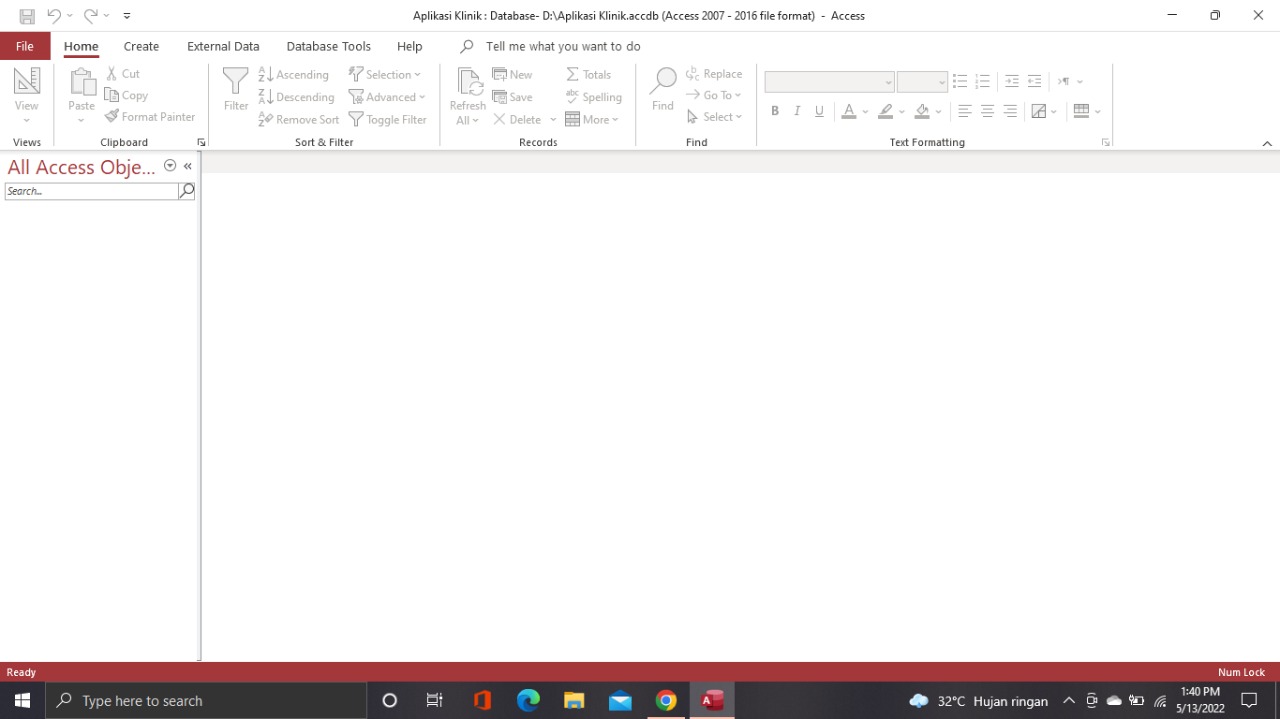Screen dimensions: 1280x719
Task: Click the Redo arrow icon
Action: (x=90, y=16)
